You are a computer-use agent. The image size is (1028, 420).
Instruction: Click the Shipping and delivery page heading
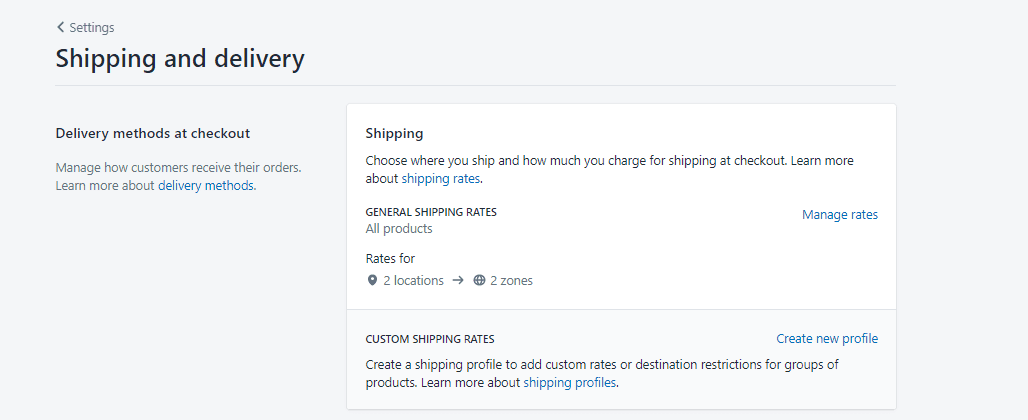click(x=180, y=58)
